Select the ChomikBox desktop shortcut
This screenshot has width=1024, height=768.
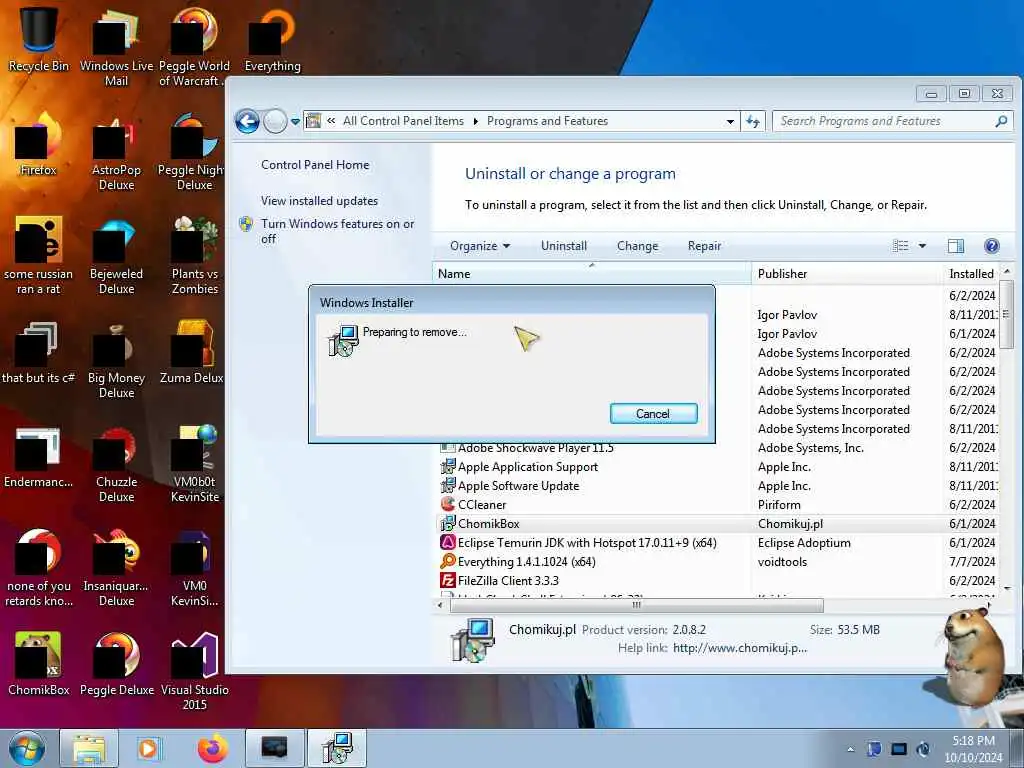(x=39, y=663)
